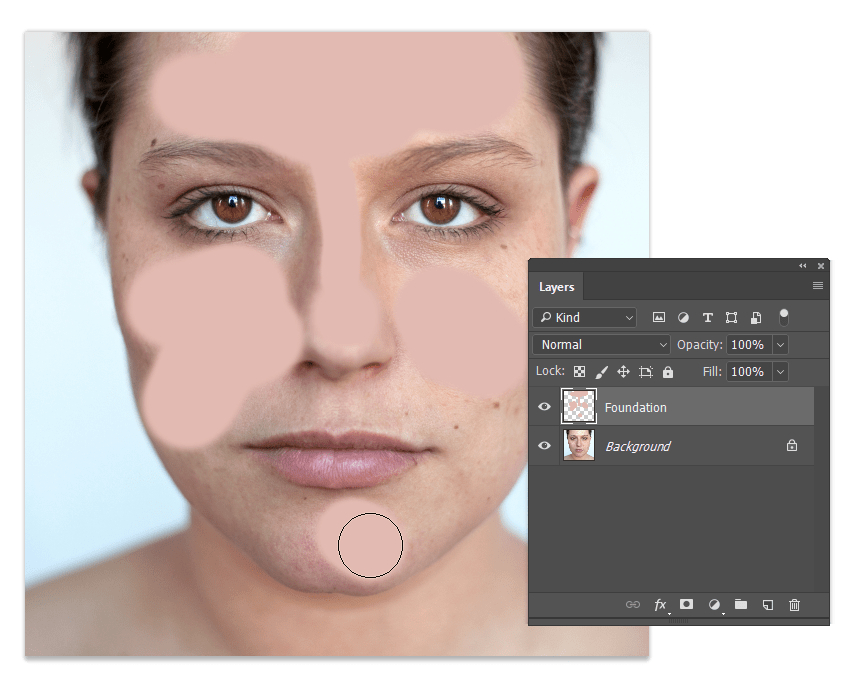848x694 pixels.
Task: Hide the Foundation layer
Action: coord(545,407)
